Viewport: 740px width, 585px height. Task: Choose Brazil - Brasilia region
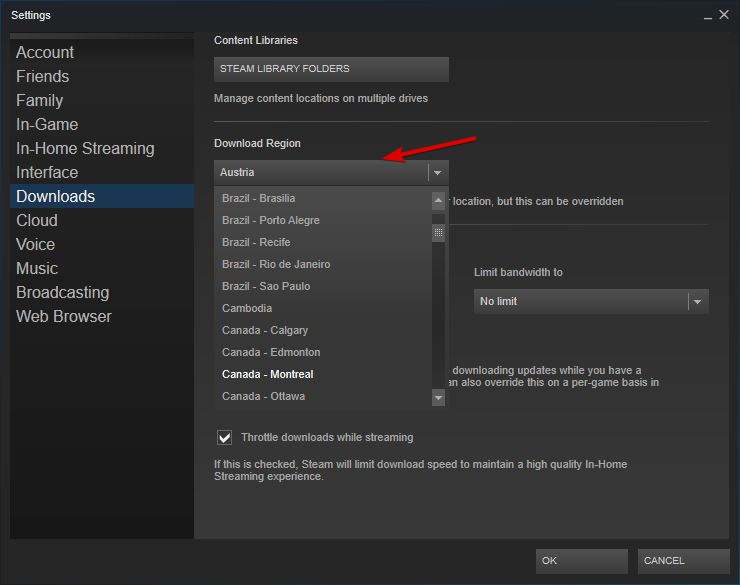point(323,198)
